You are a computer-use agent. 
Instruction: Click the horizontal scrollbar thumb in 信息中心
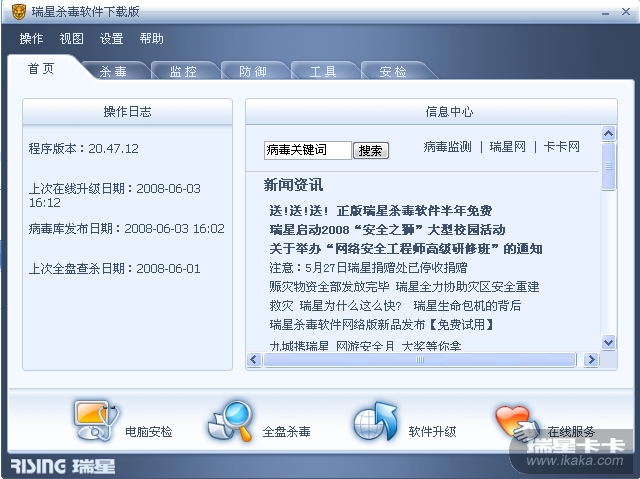[x=420, y=359]
